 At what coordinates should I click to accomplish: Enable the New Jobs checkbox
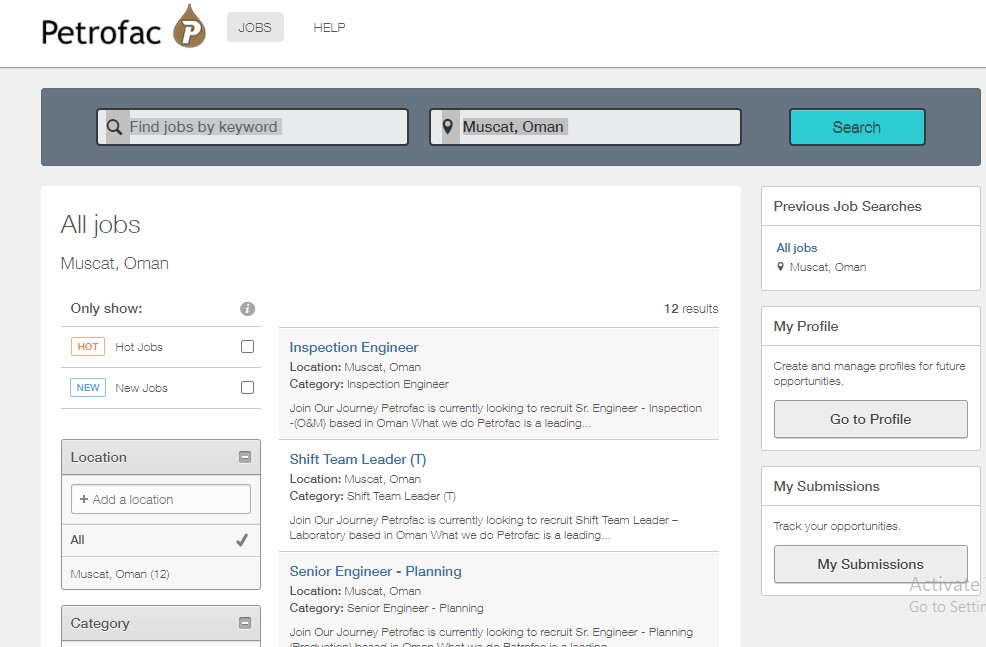tap(247, 387)
